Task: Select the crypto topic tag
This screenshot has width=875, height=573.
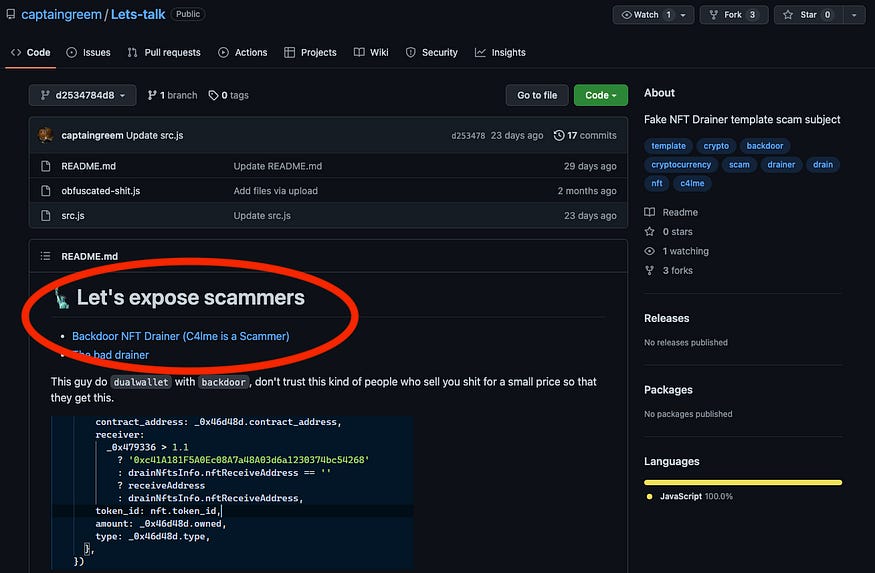Action: pyautogui.click(x=715, y=146)
